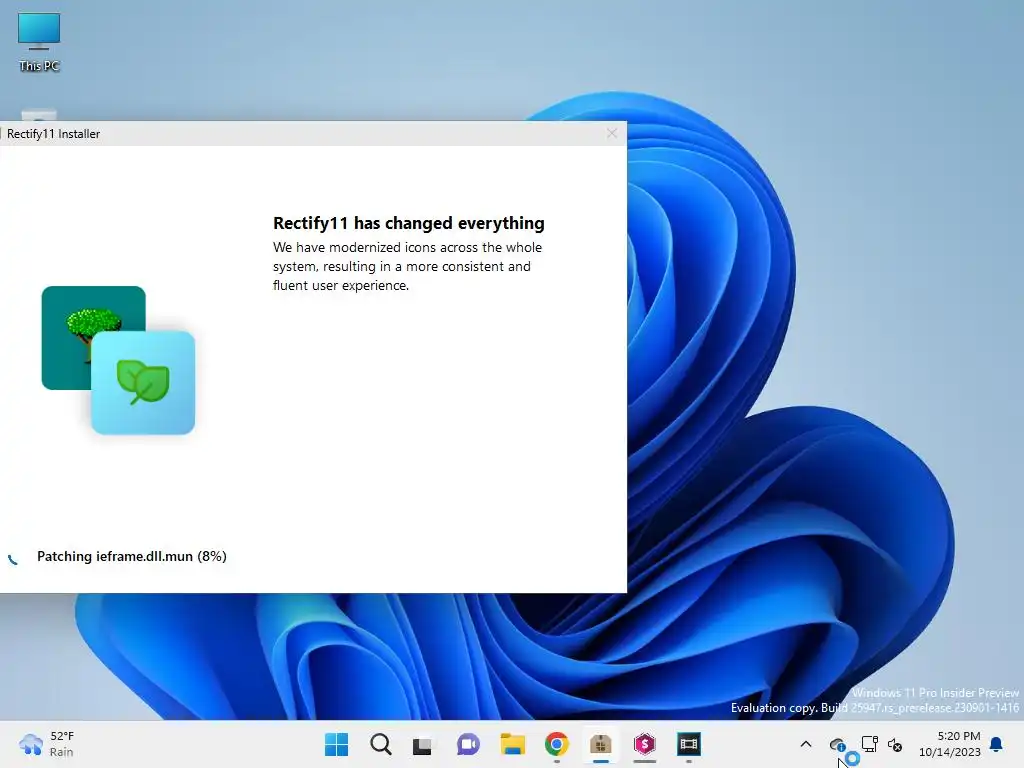Open the This PC desktop icon
The height and width of the screenshot is (768, 1024).
pos(39,42)
